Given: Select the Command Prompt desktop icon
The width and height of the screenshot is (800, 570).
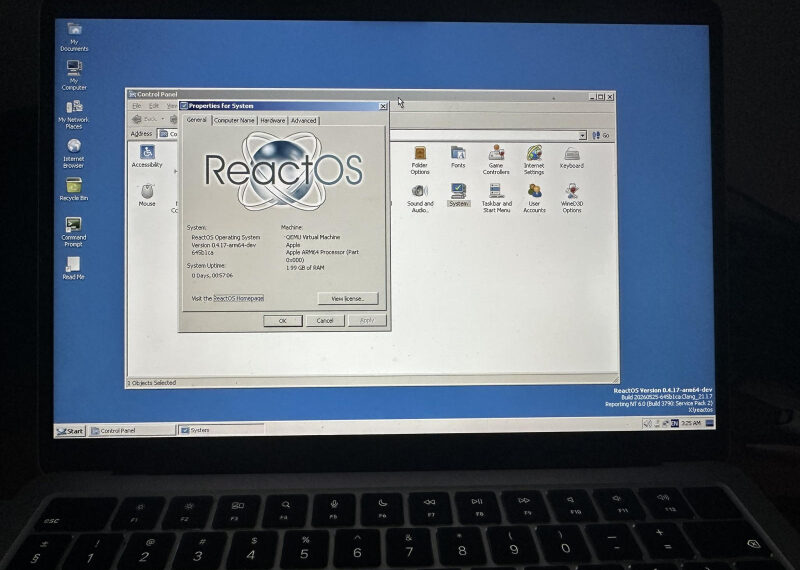Looking at the screenshot, I should click(x=74, y=232).
